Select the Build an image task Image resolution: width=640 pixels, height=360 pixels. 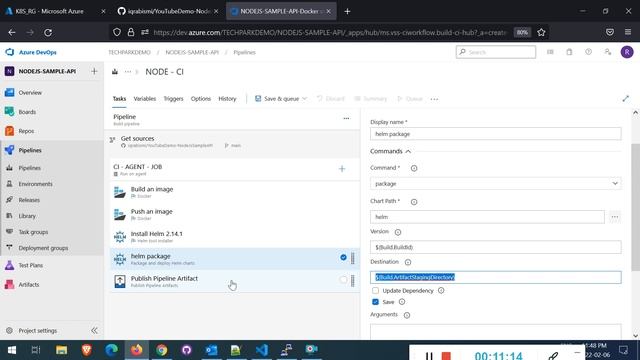tap(235, 192)
